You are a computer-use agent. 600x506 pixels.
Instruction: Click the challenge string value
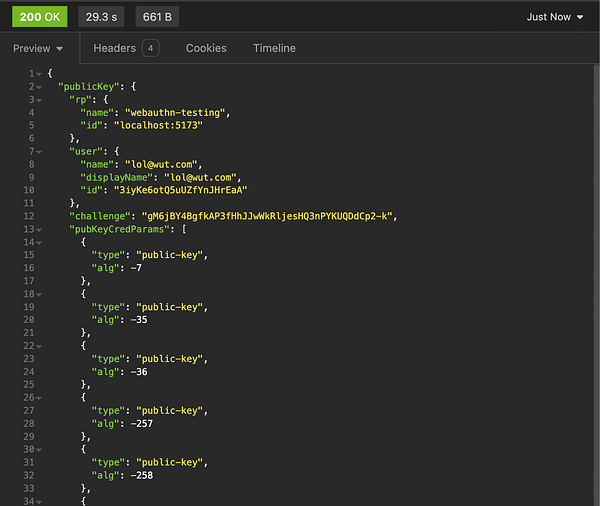267,216
